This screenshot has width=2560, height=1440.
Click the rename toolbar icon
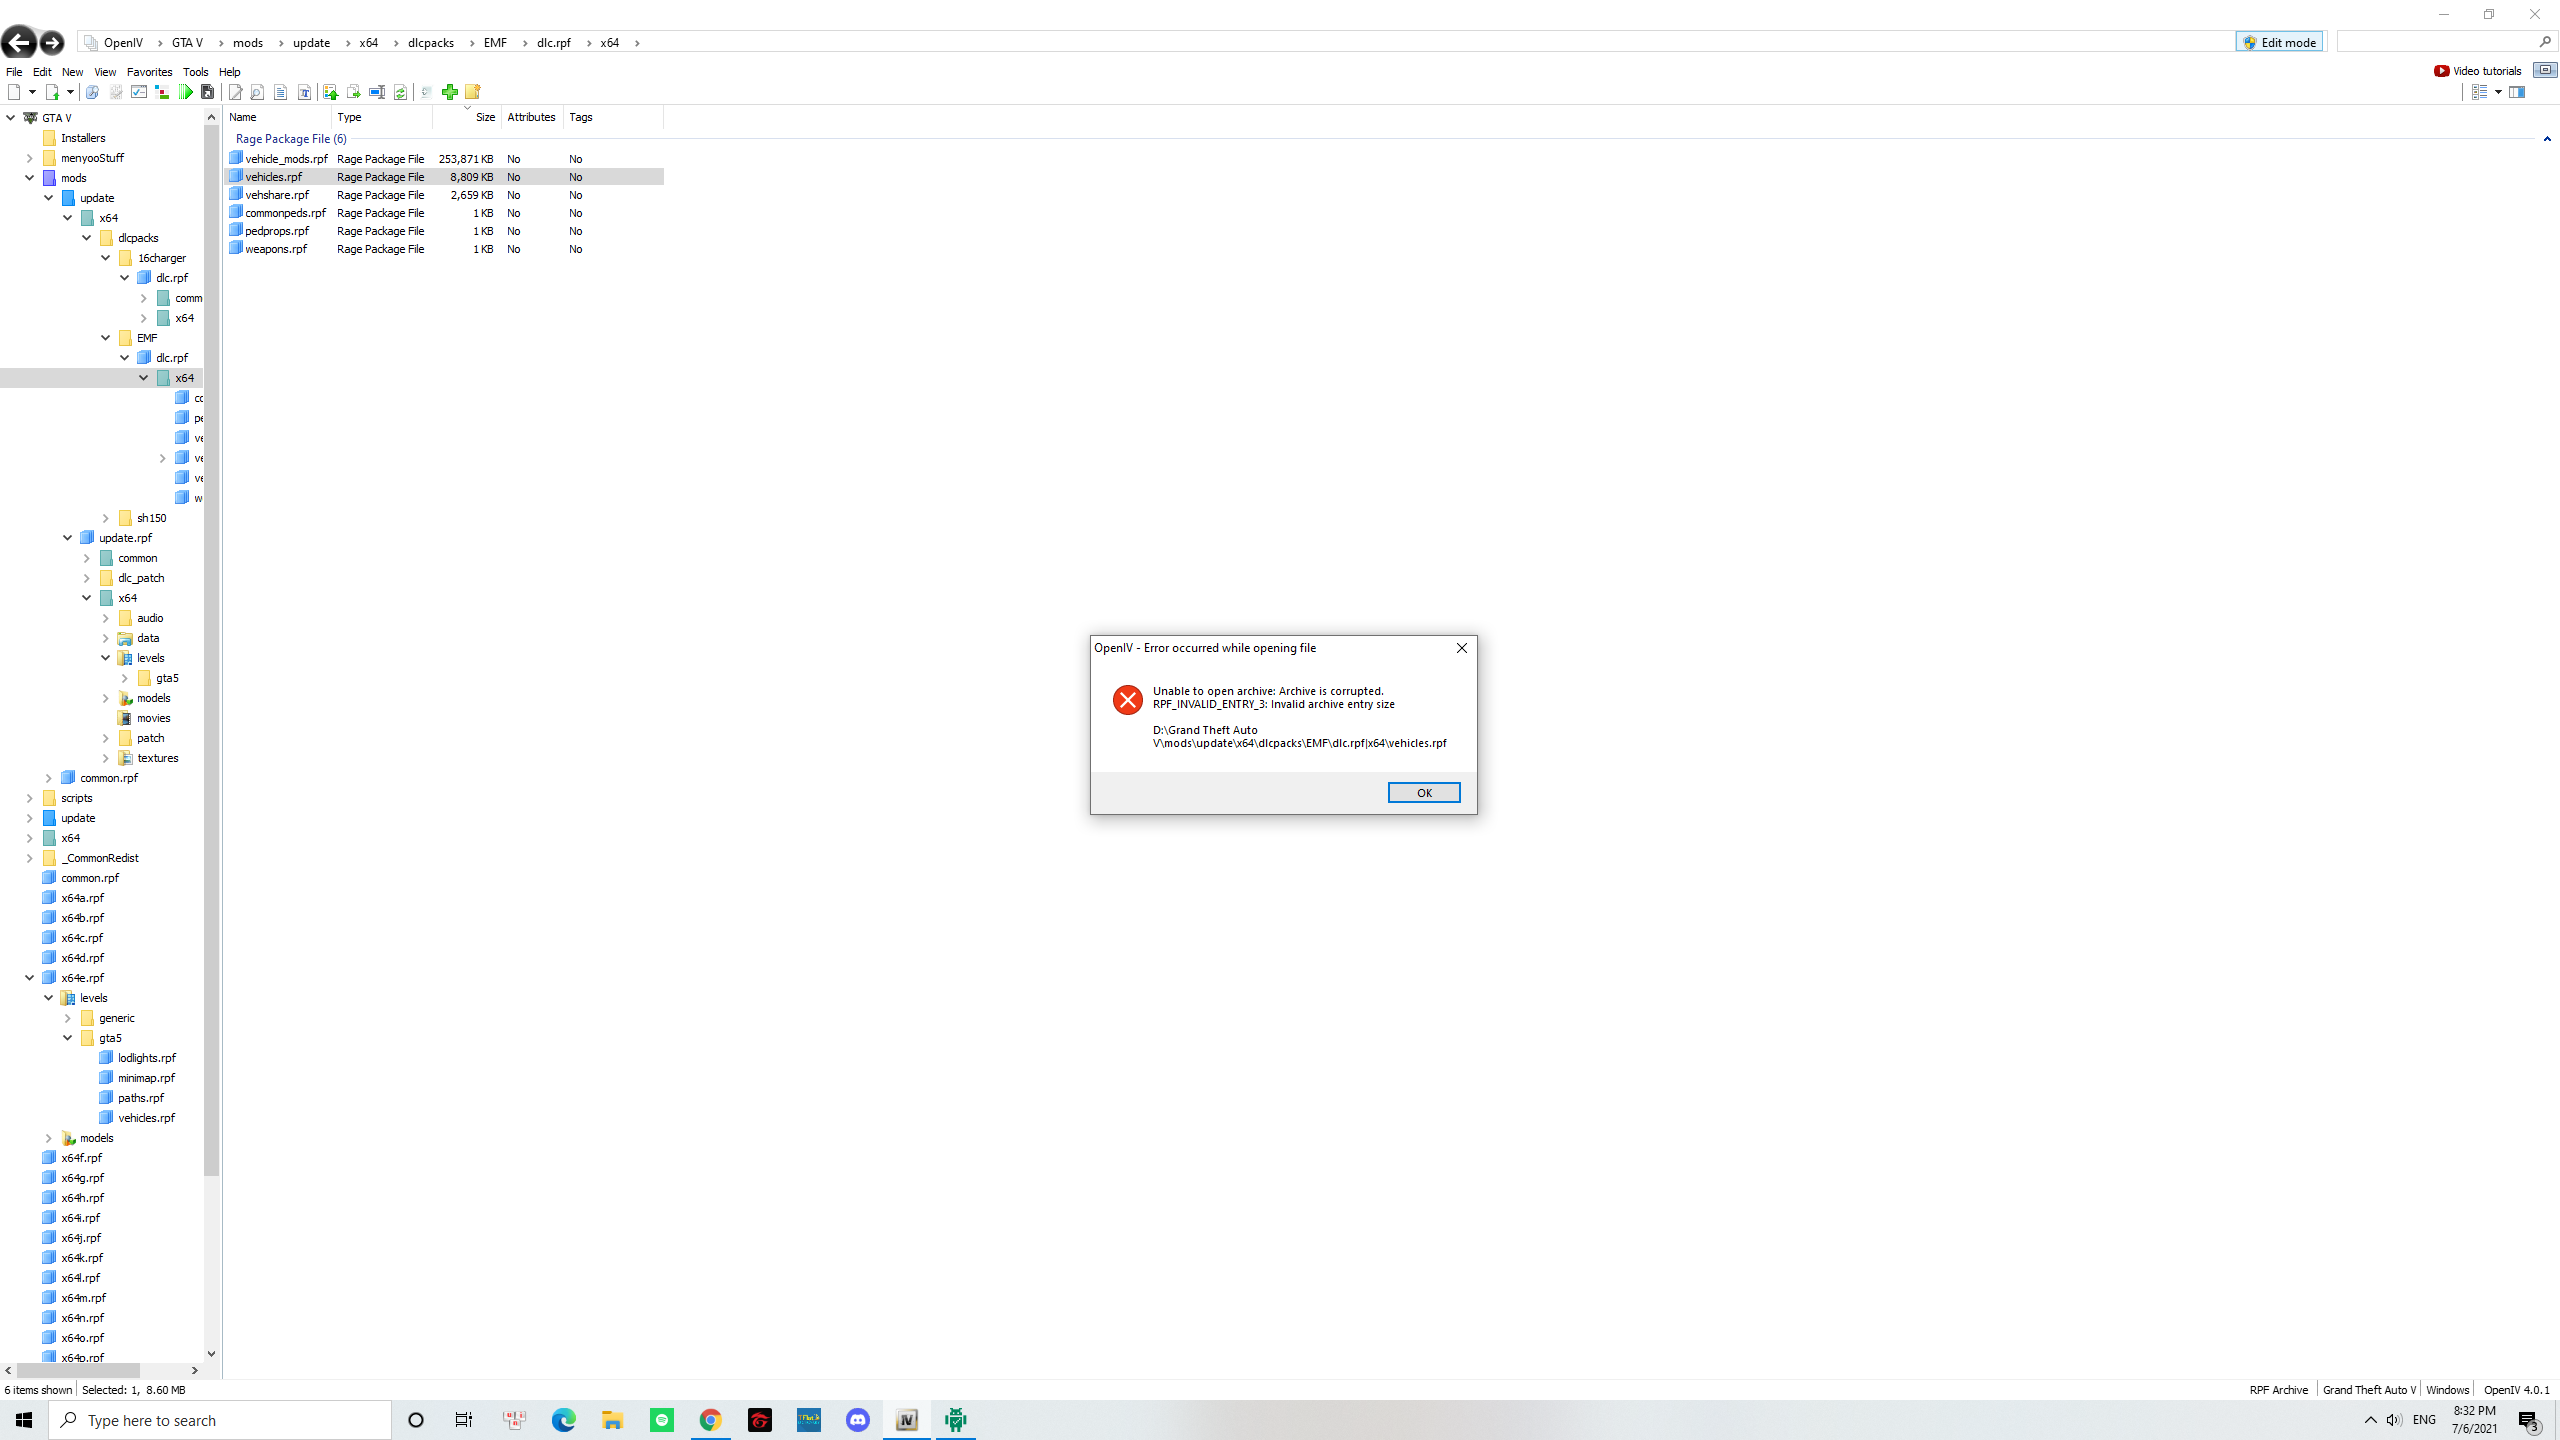tap(377, 92)
